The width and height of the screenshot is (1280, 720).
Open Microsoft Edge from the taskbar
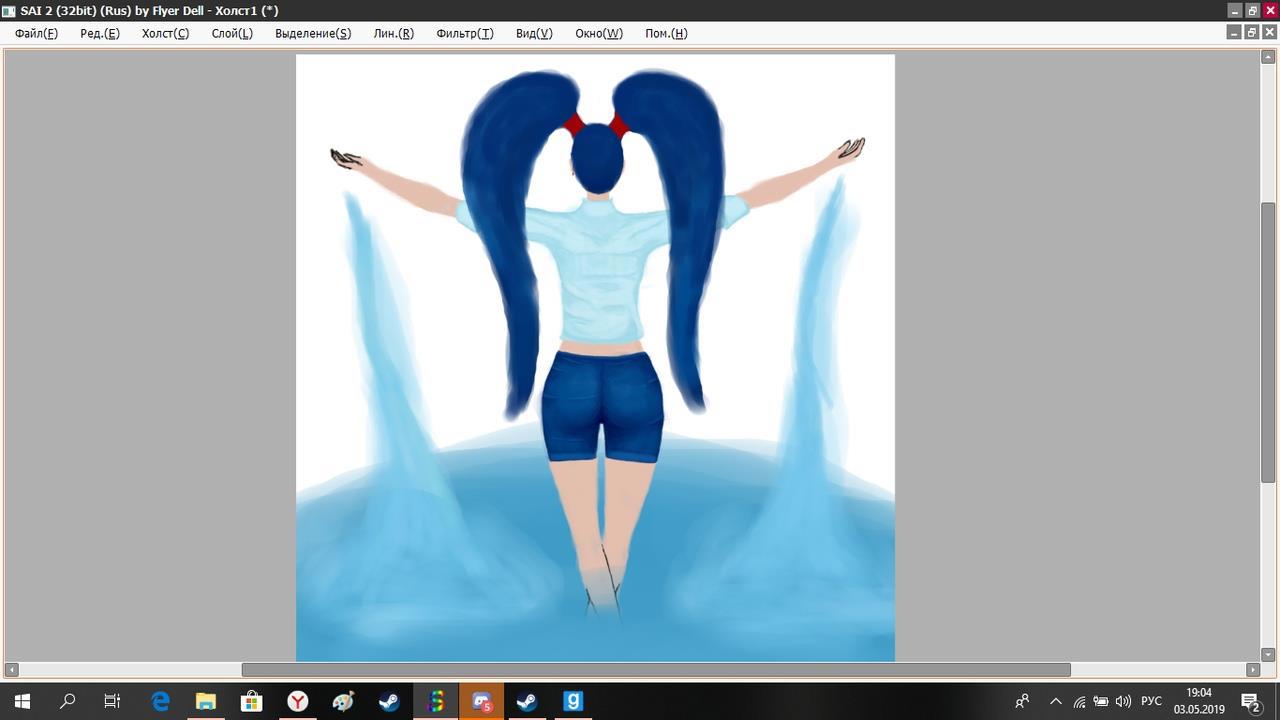click(160, 701)
